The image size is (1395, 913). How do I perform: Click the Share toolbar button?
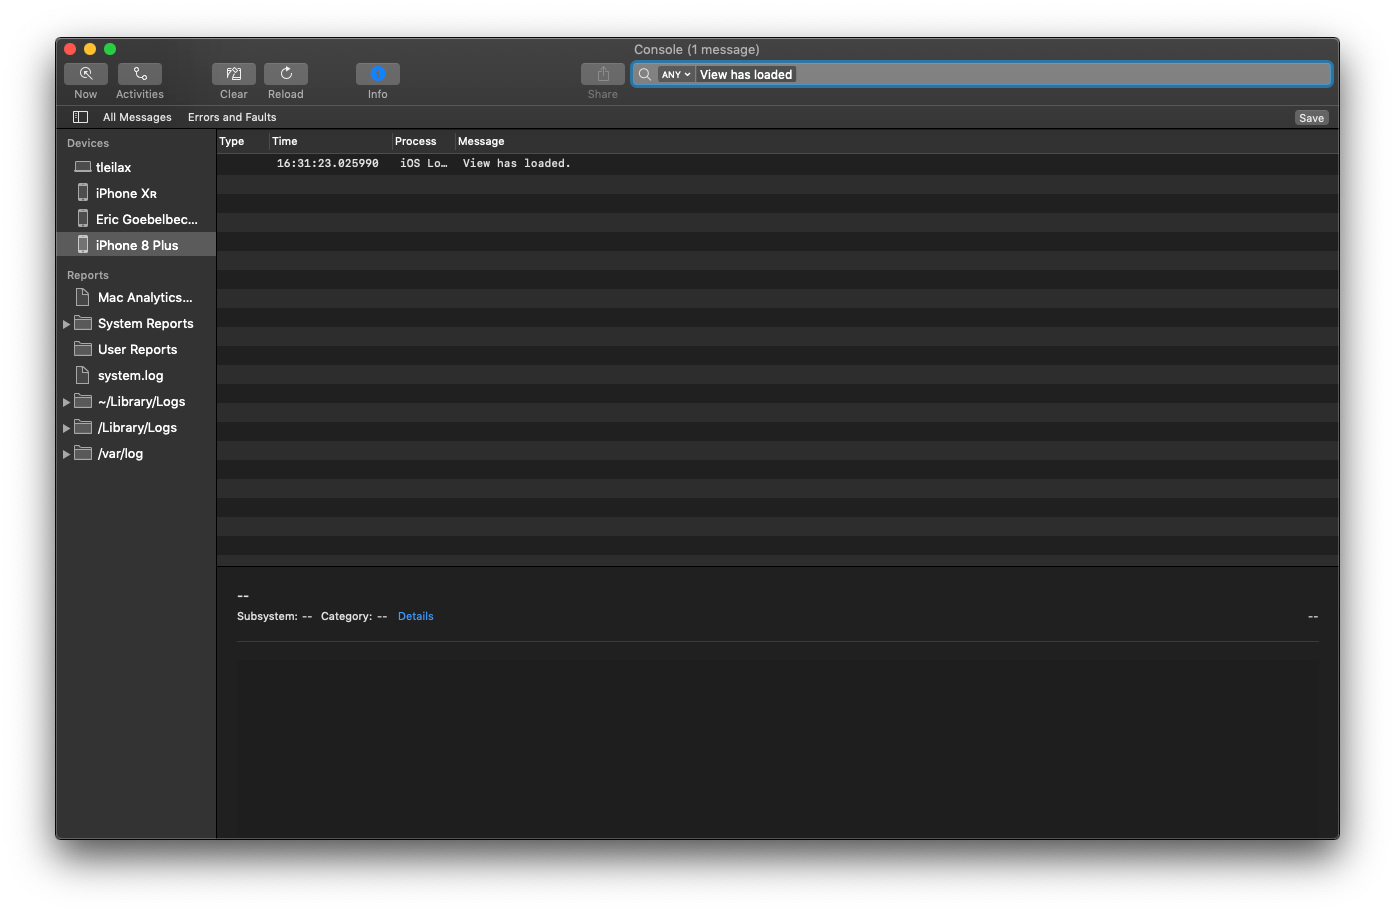603,74
